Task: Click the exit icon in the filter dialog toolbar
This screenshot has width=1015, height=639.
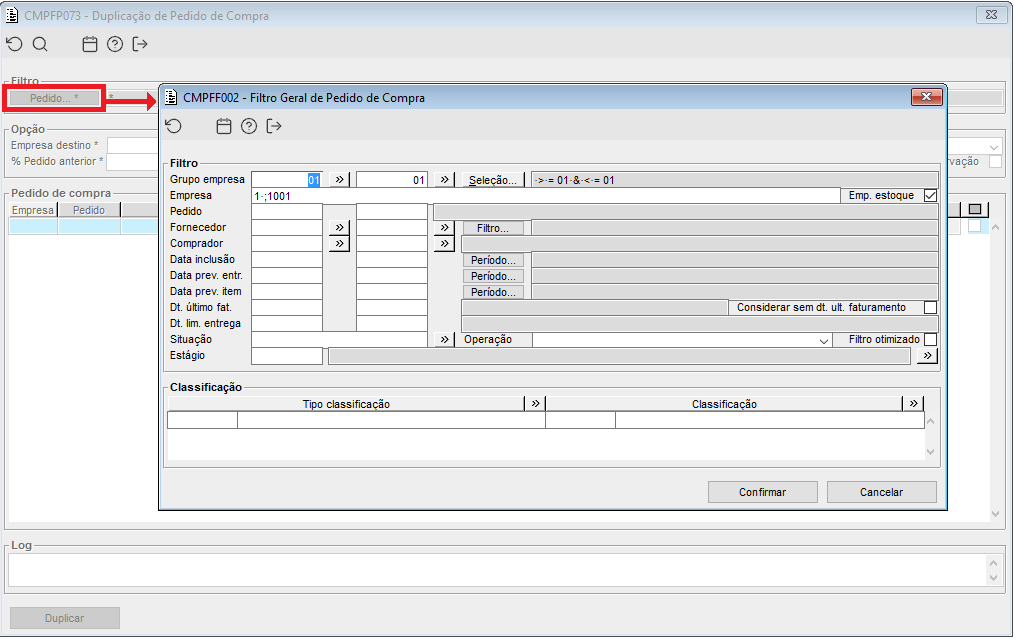Action: pos(274,126)
